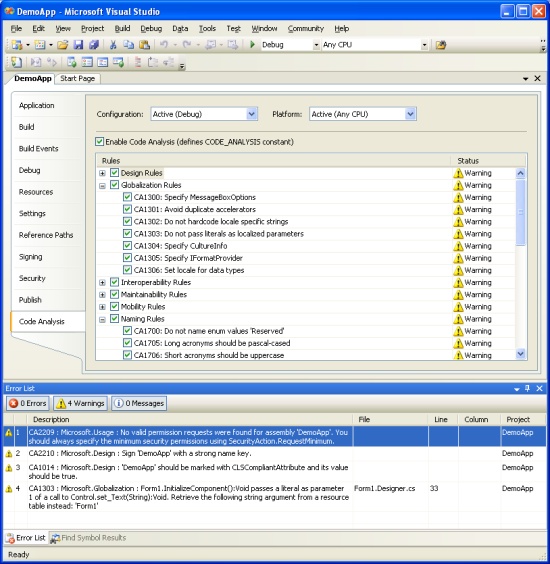Pin the Error List panel
550x564 pixels.
[x=527, y=388]
